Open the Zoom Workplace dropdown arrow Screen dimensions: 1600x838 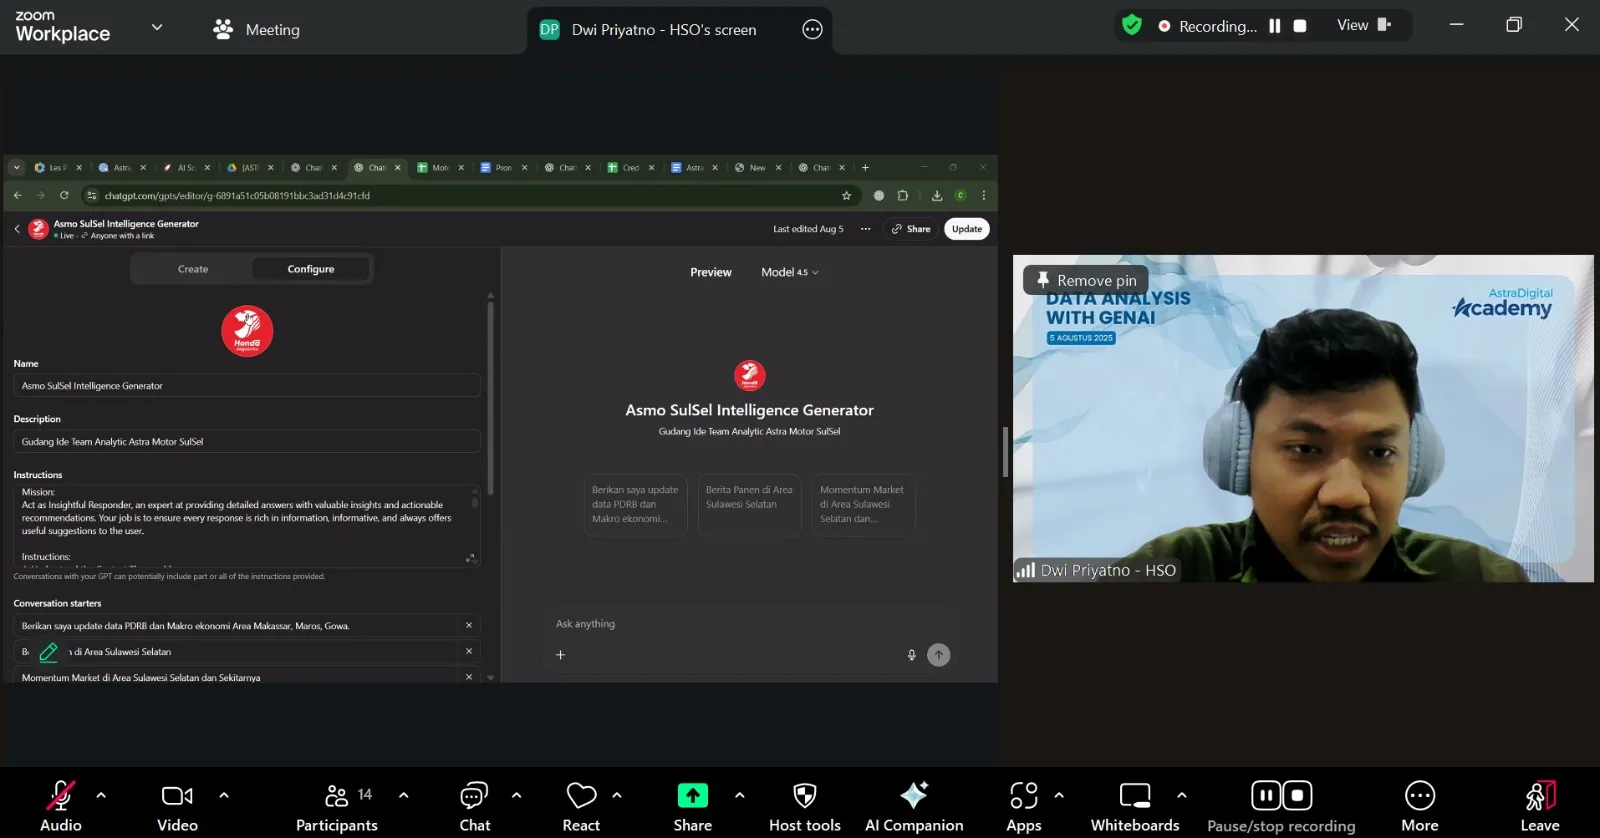pyautogui.click(x=157, y=28)
